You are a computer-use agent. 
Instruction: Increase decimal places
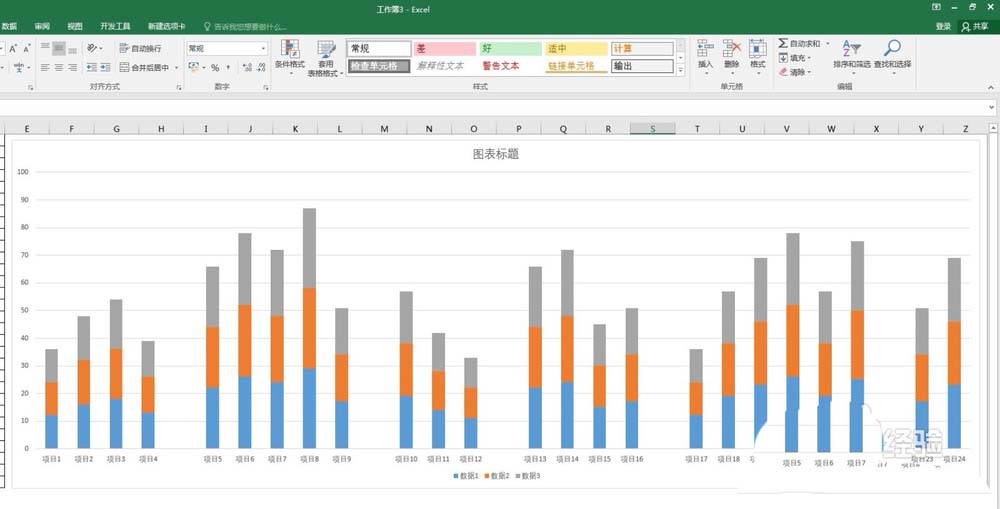tap(247, 68)
